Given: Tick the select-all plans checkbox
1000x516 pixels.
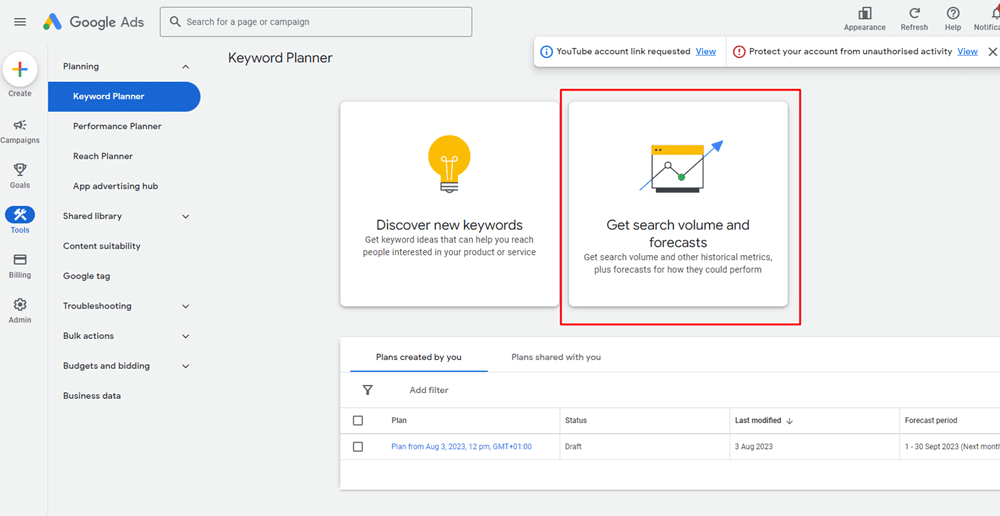Looking at the screenshot, I should 358,420.
